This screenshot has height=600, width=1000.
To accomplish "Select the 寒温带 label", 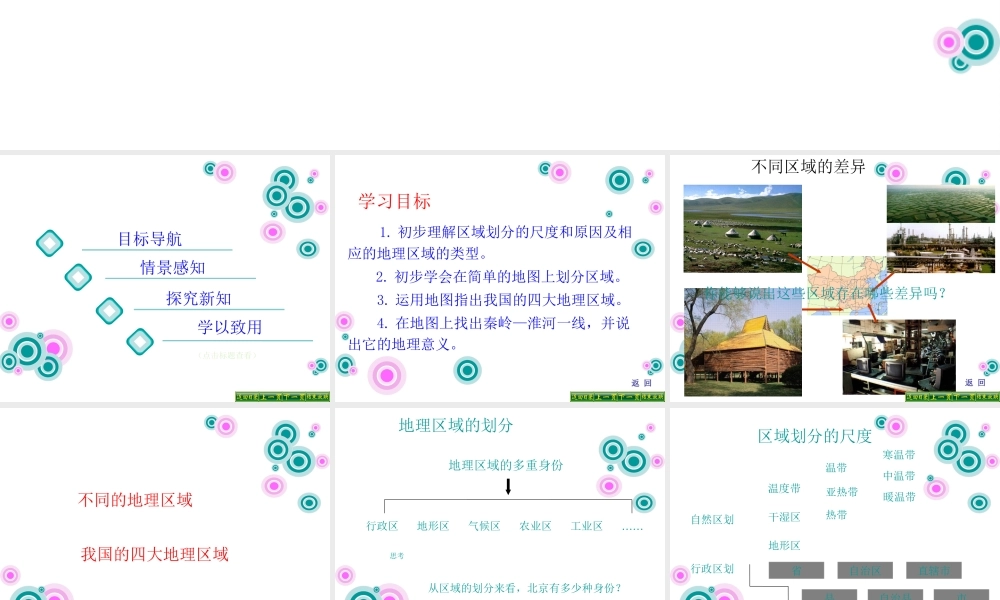I will (899, 455).
